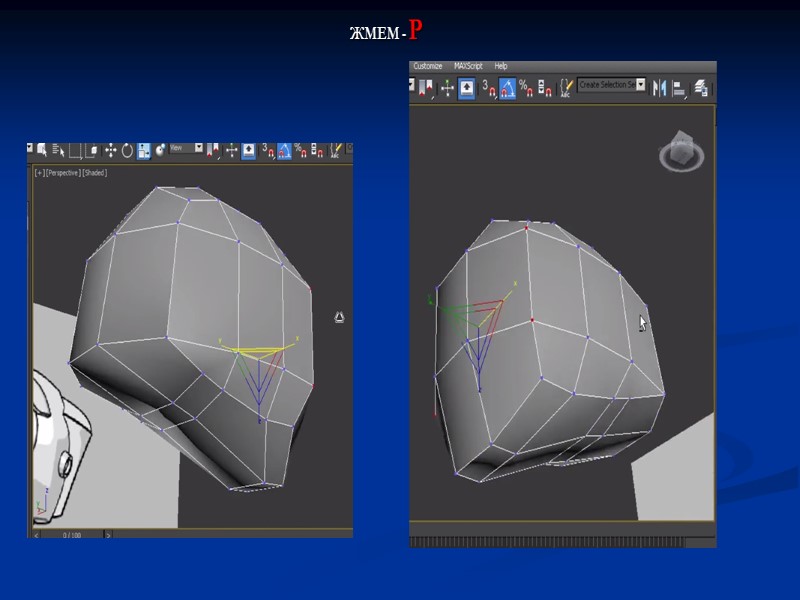
Task: Open the Customize menu
Action: point(428,66)
